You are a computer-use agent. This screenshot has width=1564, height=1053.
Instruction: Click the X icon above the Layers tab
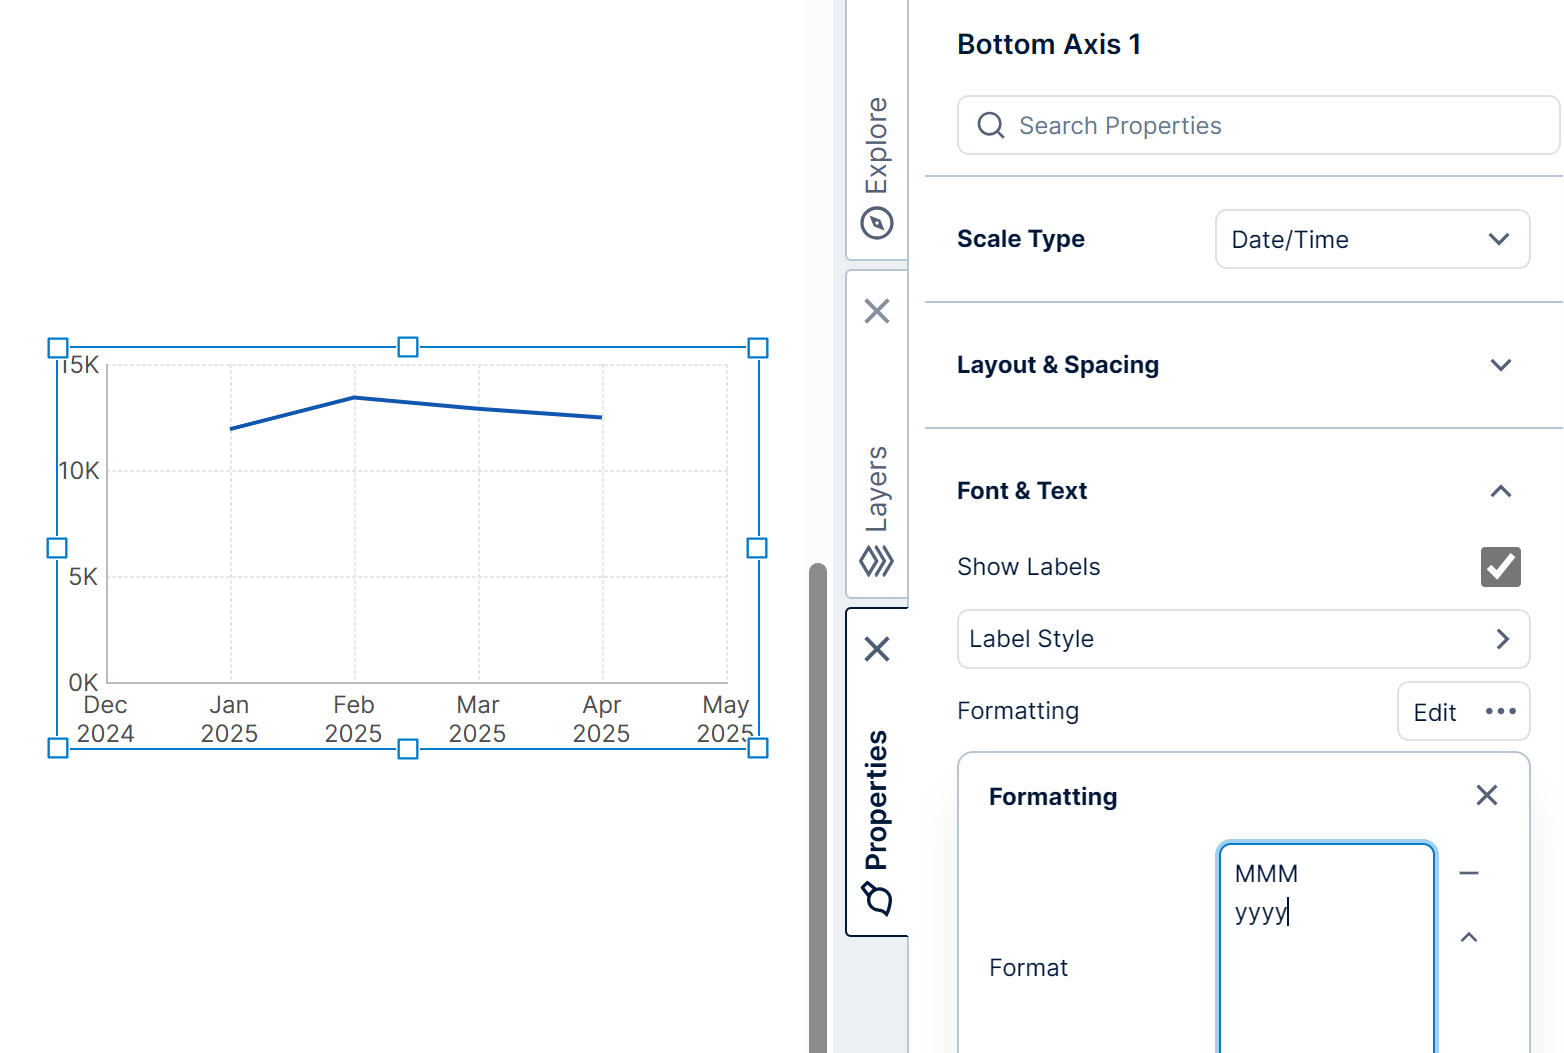877,311
